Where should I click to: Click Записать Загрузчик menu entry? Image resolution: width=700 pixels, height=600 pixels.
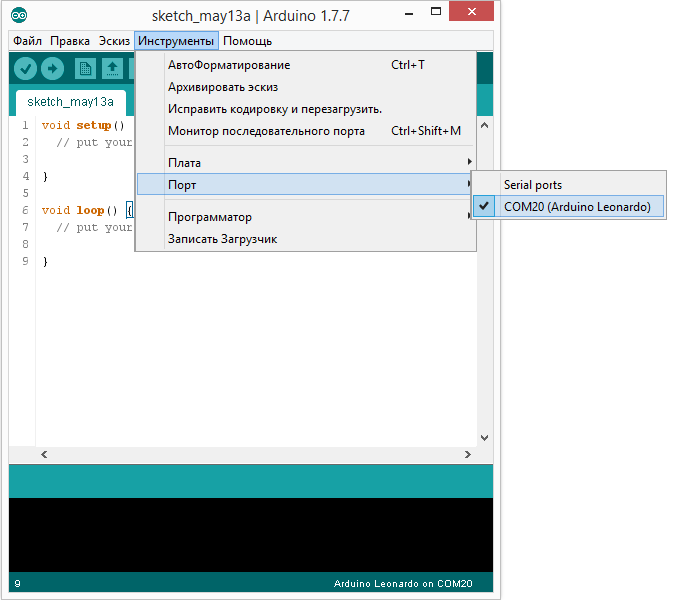tap(222, 239)
